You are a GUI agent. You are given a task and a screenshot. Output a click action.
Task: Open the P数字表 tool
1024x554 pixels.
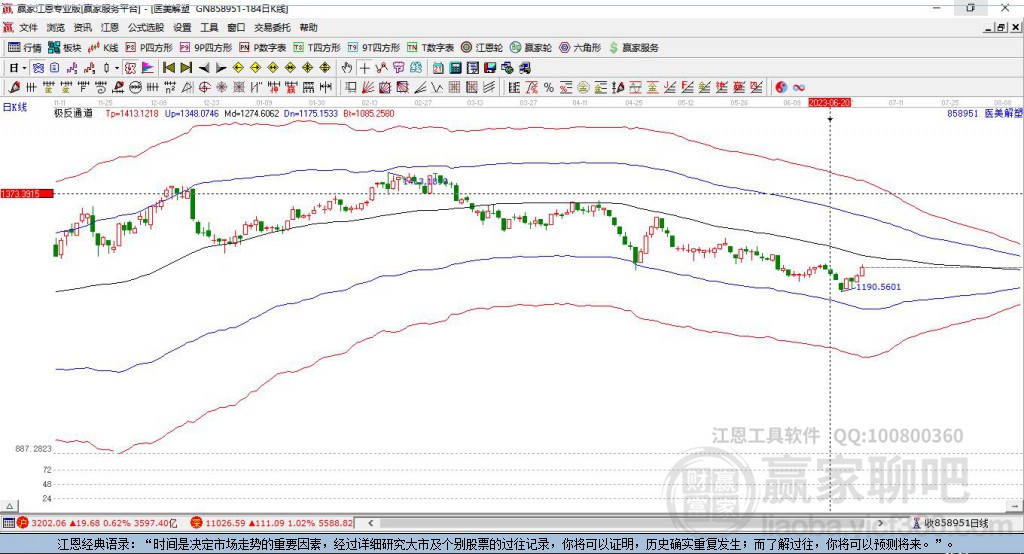[263, 48]
